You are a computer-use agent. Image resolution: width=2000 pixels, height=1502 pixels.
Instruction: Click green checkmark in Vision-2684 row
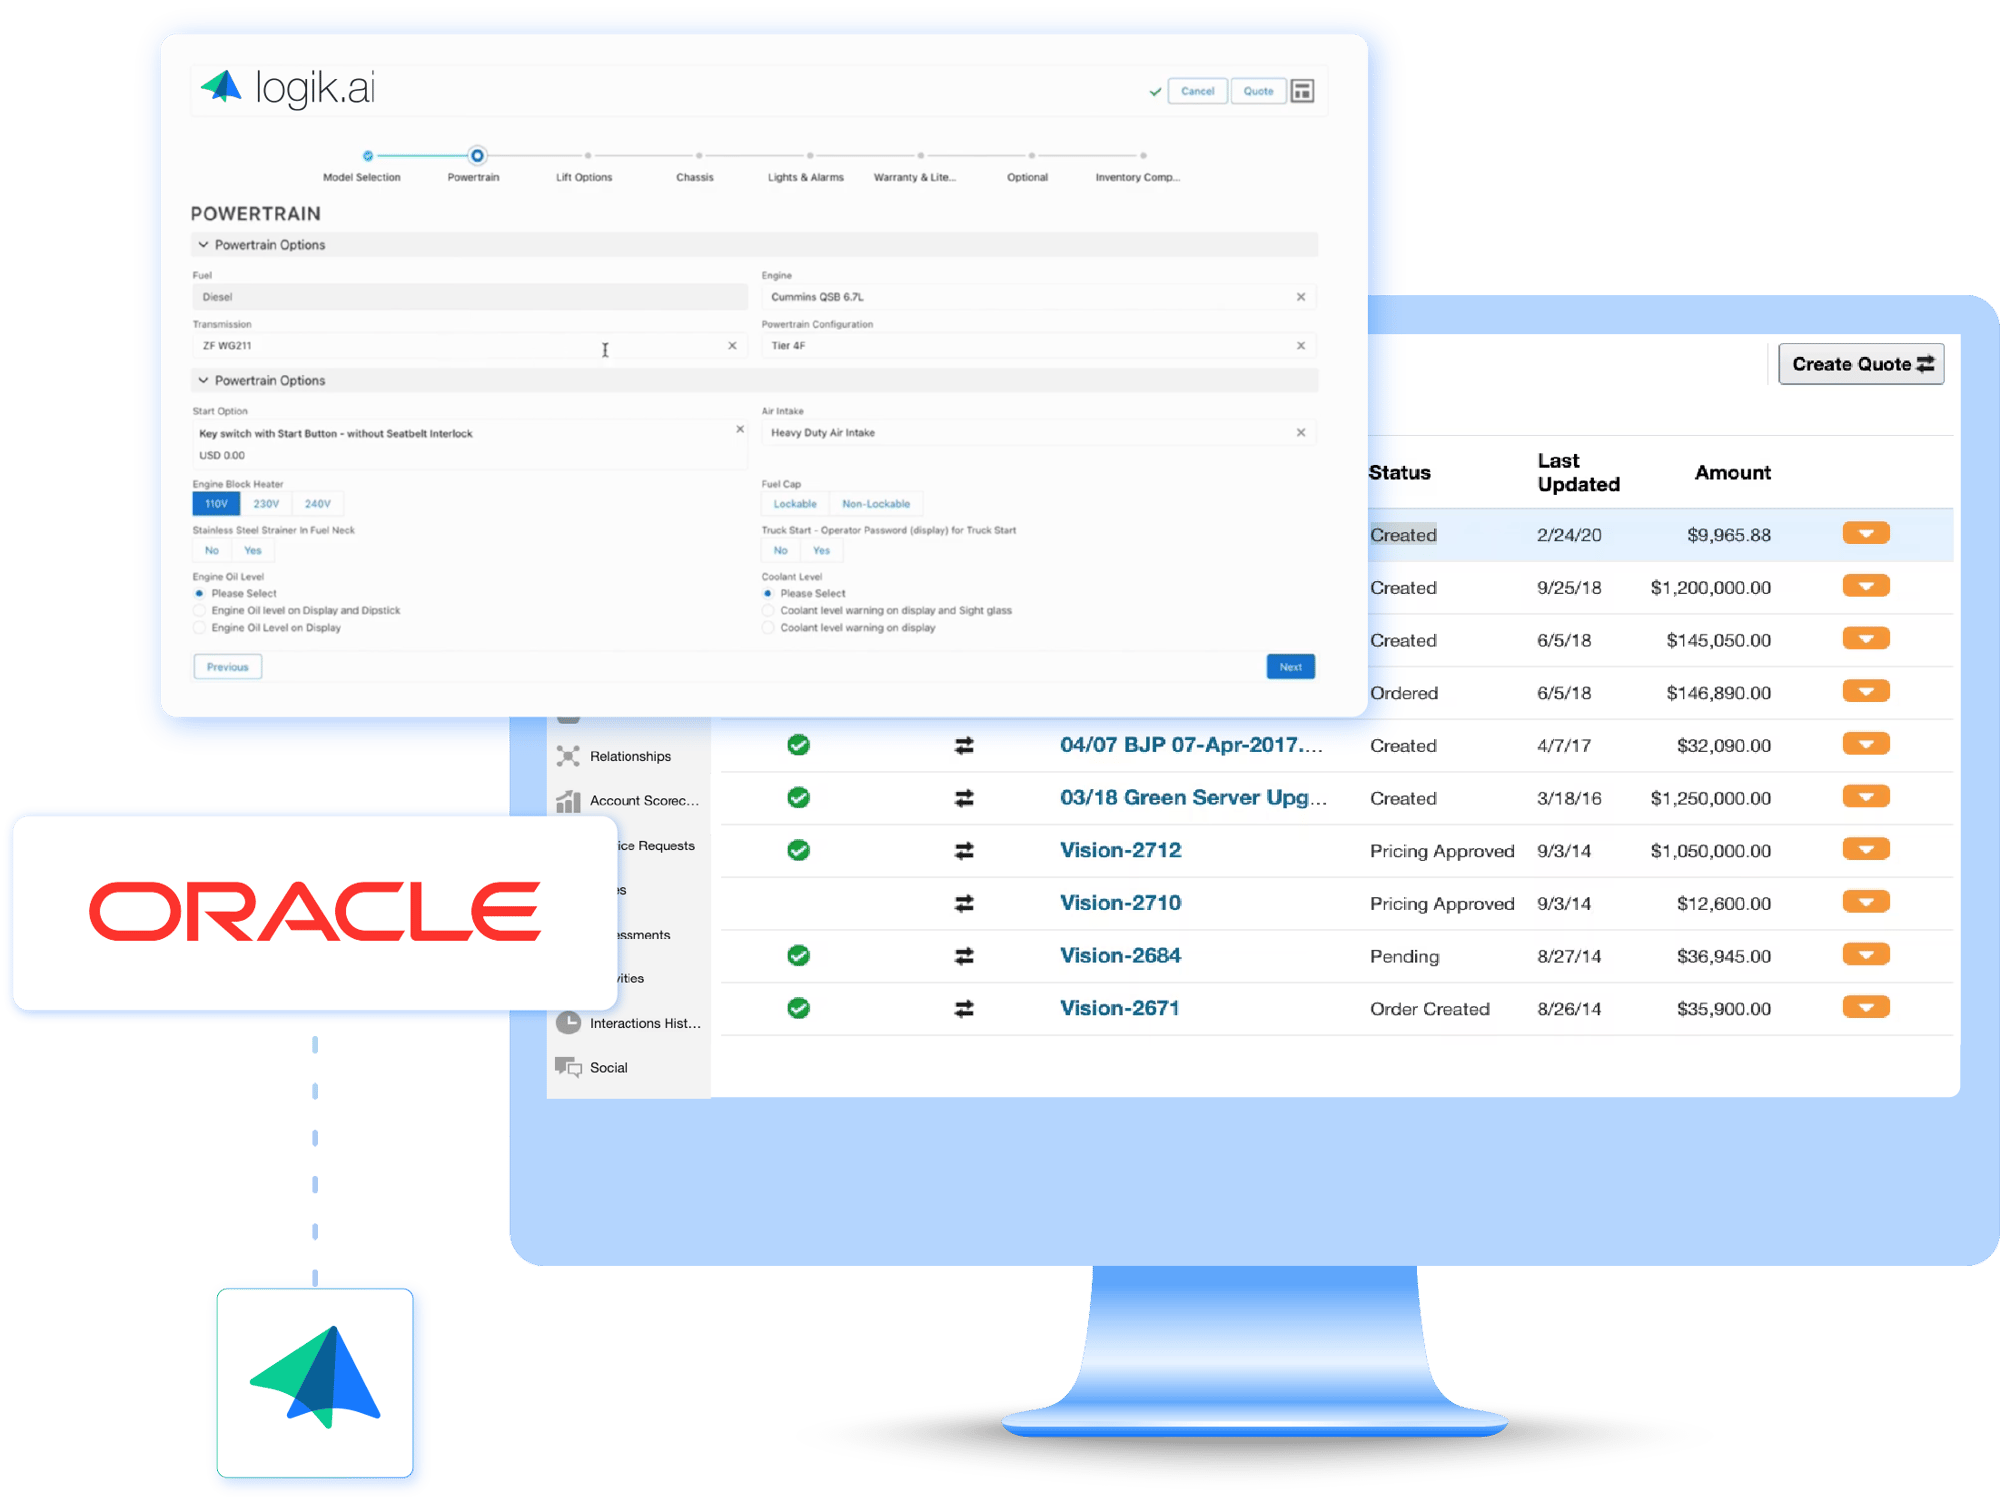click(x=798, y=956)
